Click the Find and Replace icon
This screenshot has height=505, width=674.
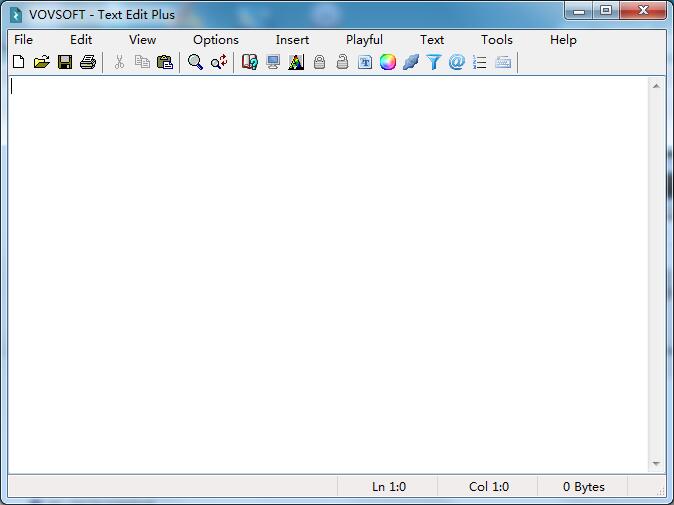pyautogui.click(x=219, y=62)
